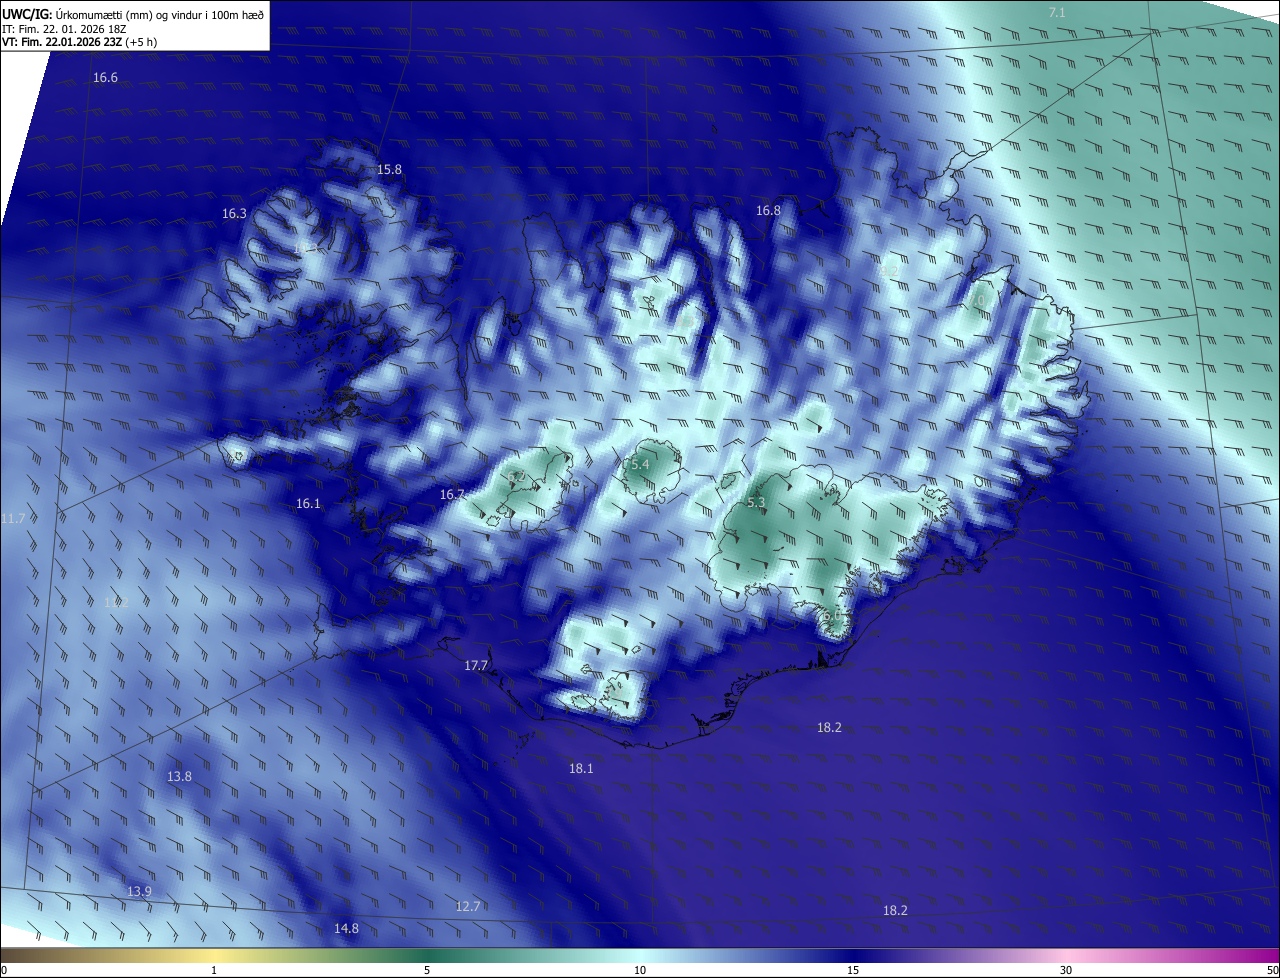Click the 16.6 value label
This screenshot has height=978, width=1280.
105,78
